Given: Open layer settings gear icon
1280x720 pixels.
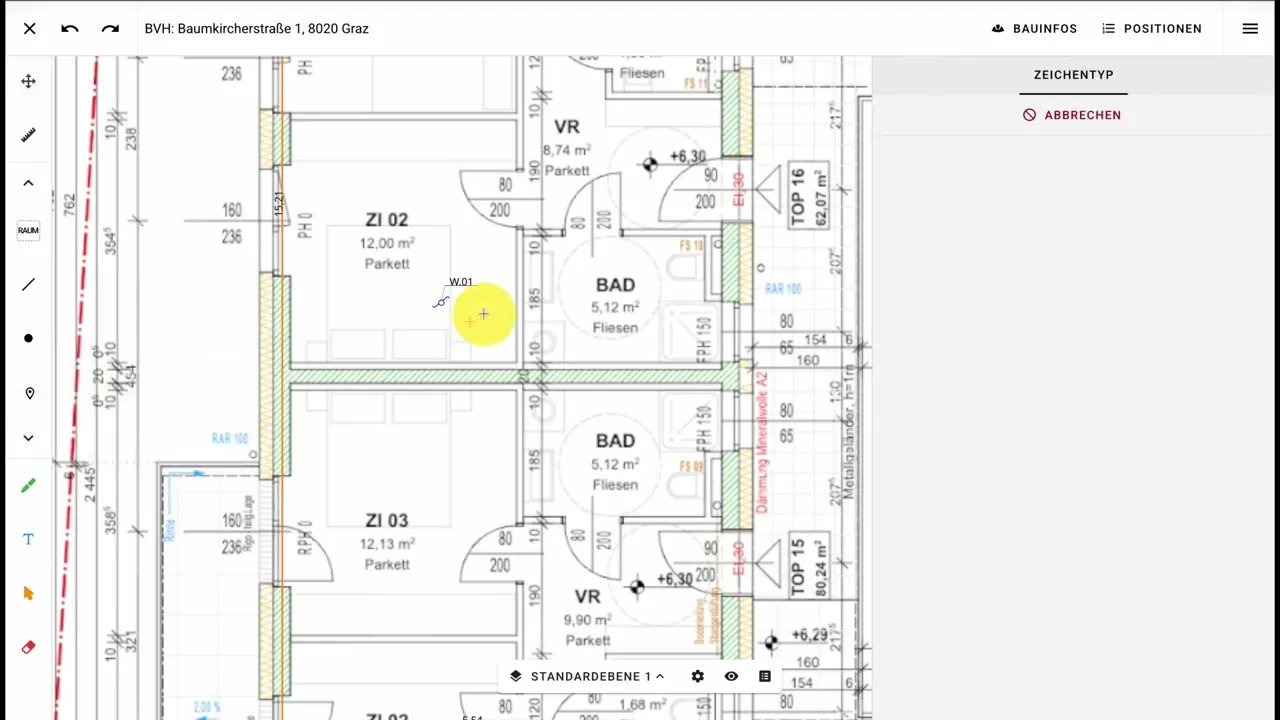Looking at the screenshot, I should [698, 676].
